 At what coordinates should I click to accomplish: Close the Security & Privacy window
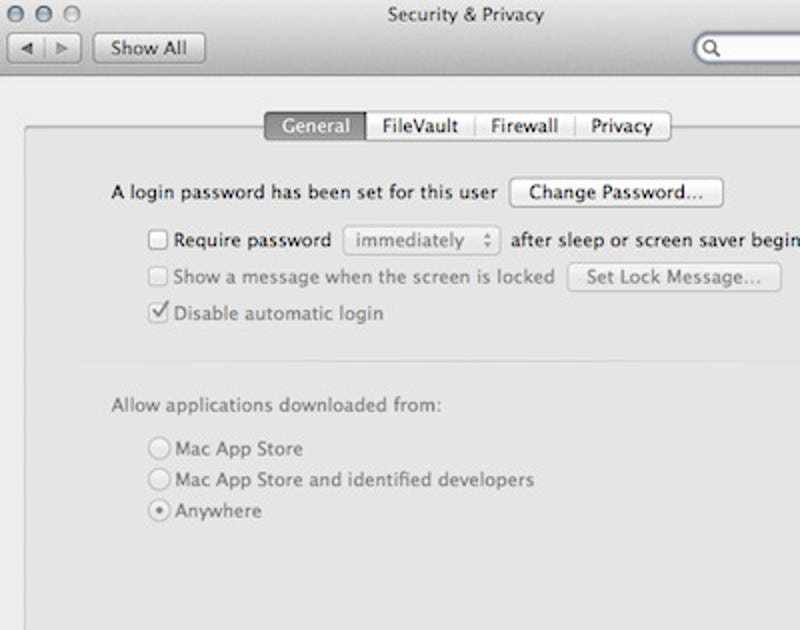(16, 14)
